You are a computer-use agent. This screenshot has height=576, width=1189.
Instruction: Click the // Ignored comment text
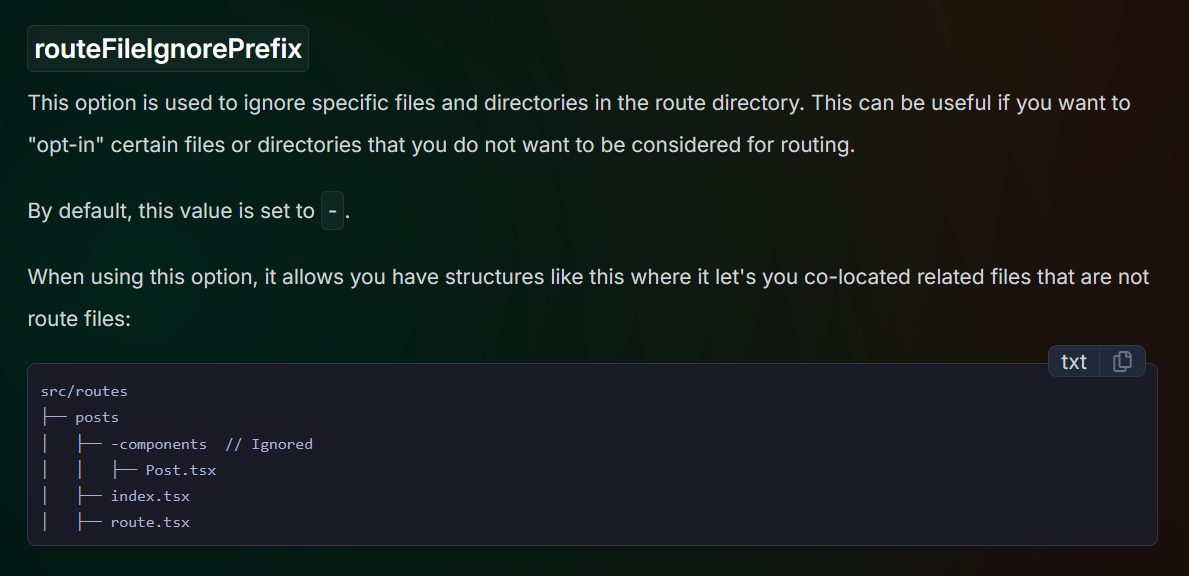[x=269, y=444]
